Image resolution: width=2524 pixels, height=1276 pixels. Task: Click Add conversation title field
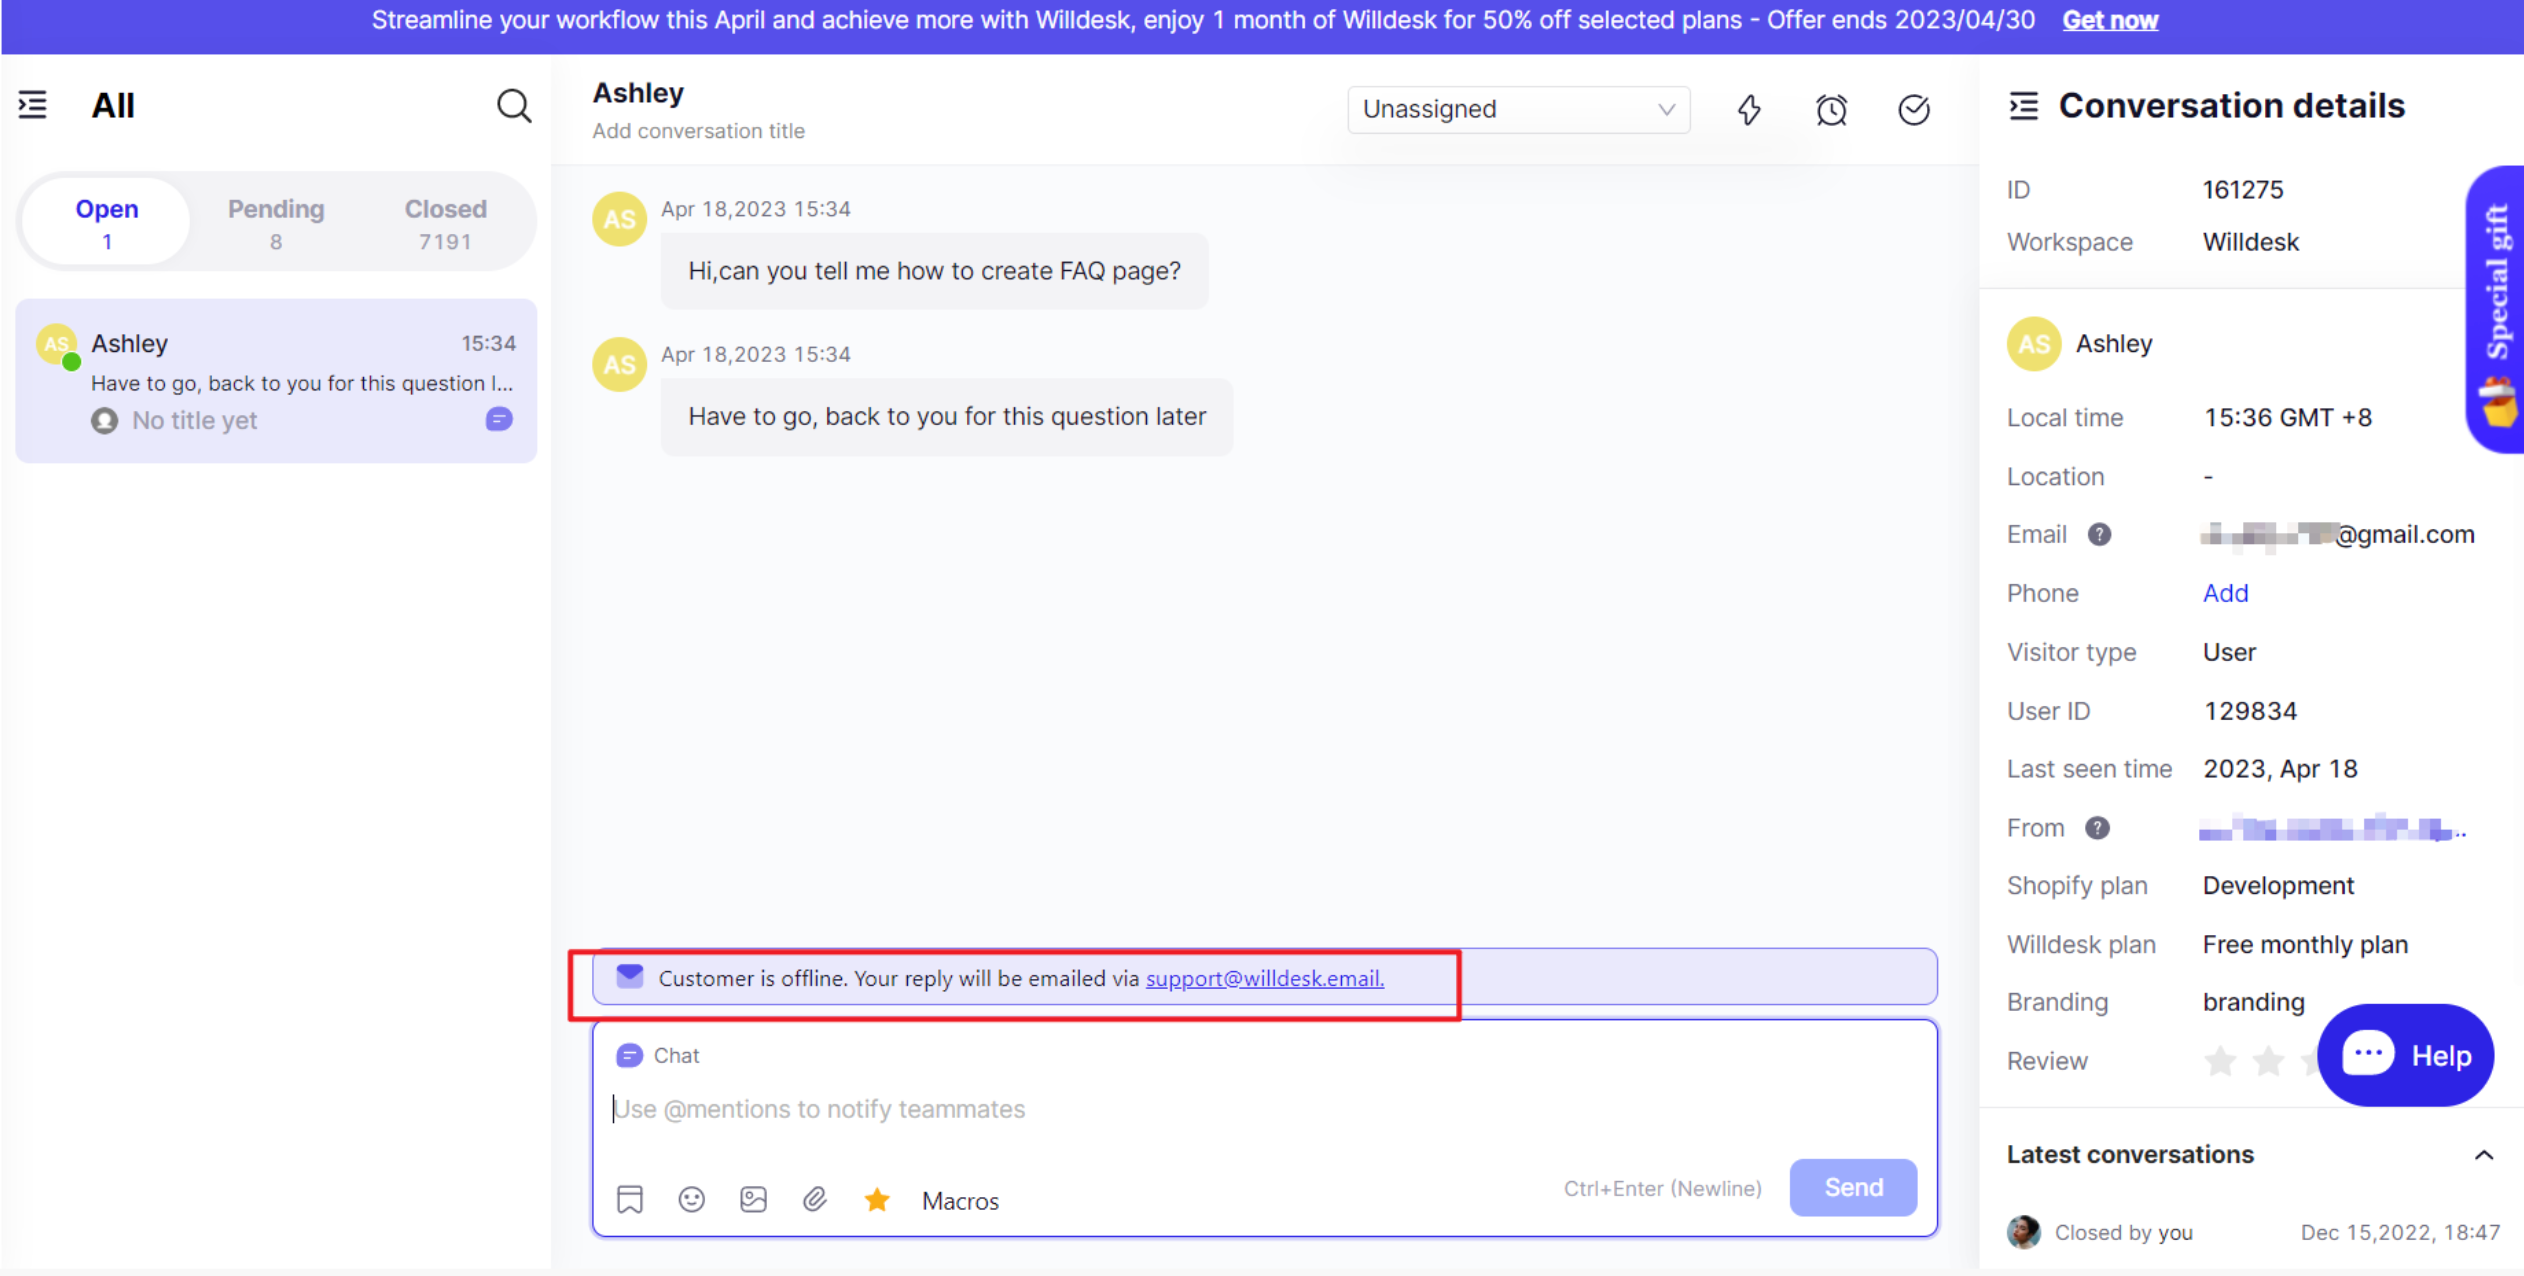click(x=698, y=131)
